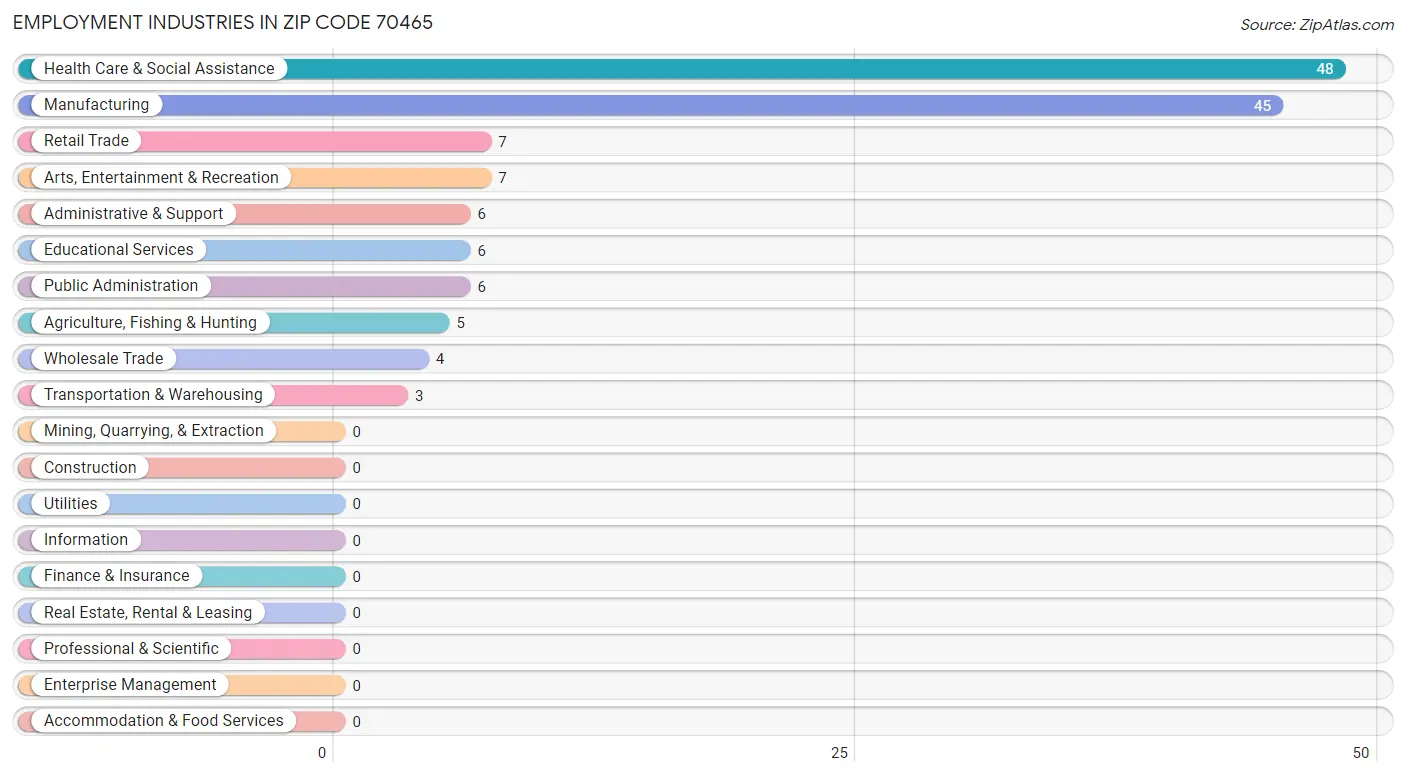
Task: Click the value 6 beside Educational Services bar
Action: pyautogui.click(x=482, y=251)
